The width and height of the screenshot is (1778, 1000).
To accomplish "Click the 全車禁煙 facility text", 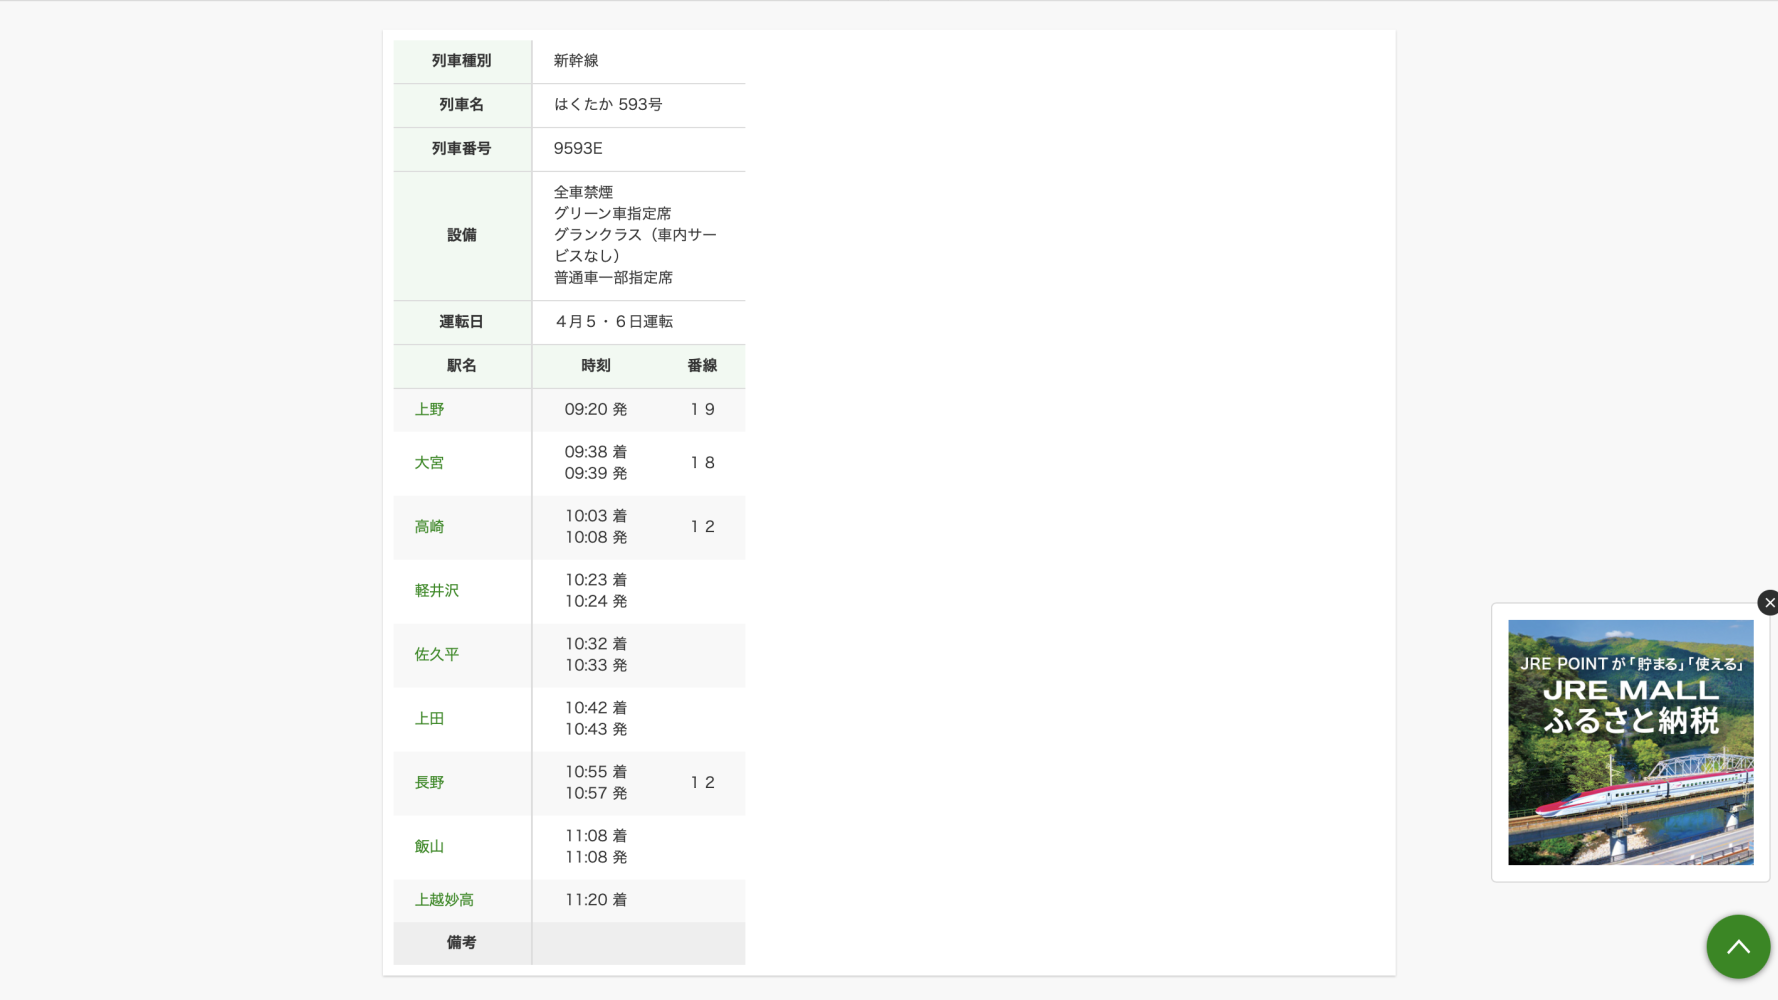I will [x=583, y=192].
